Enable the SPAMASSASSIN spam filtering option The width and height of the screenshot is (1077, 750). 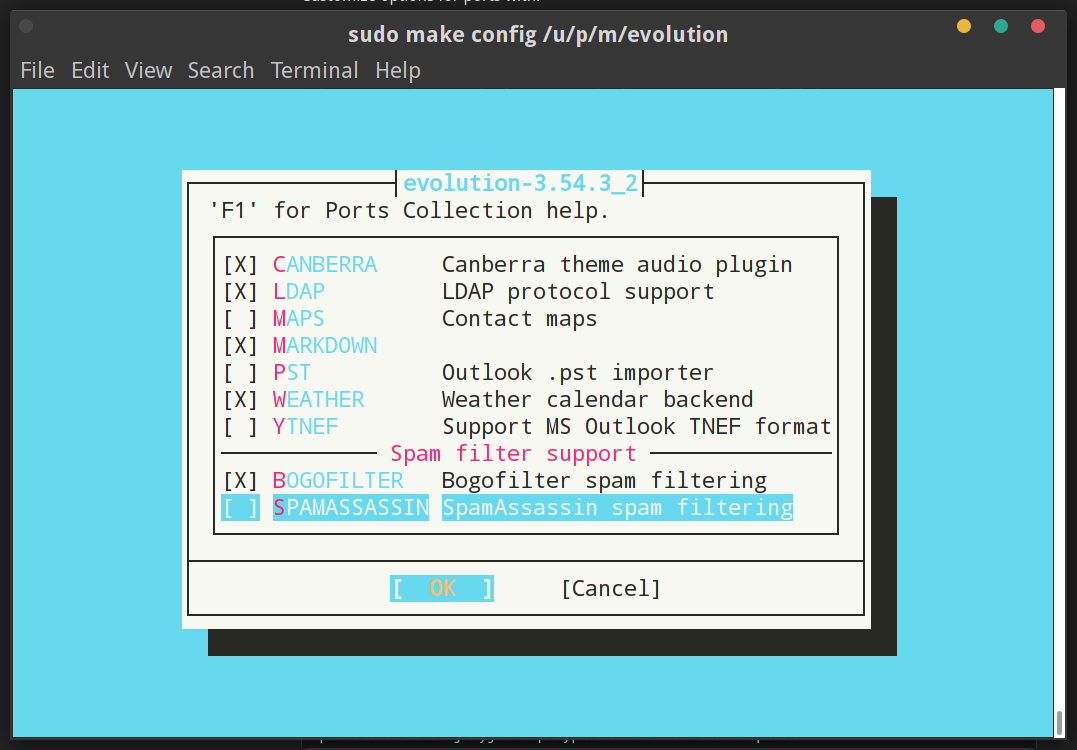tap(240, 508)
